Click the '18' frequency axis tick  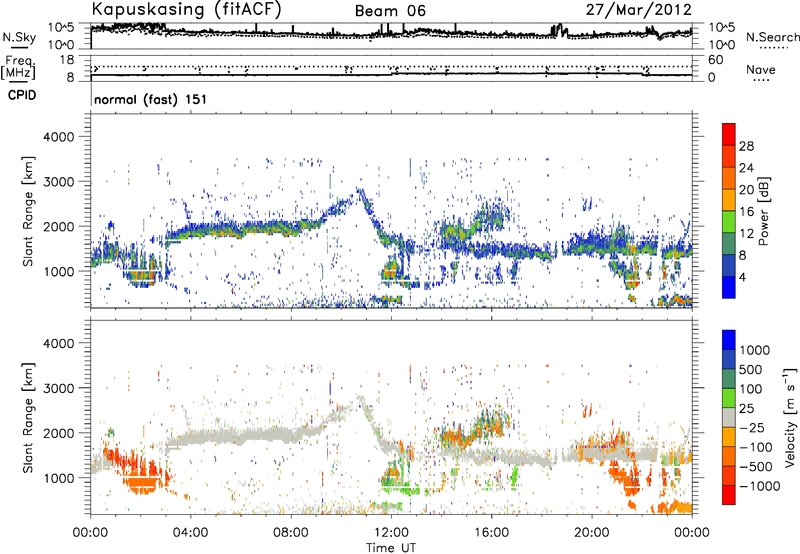click(67, 60)
